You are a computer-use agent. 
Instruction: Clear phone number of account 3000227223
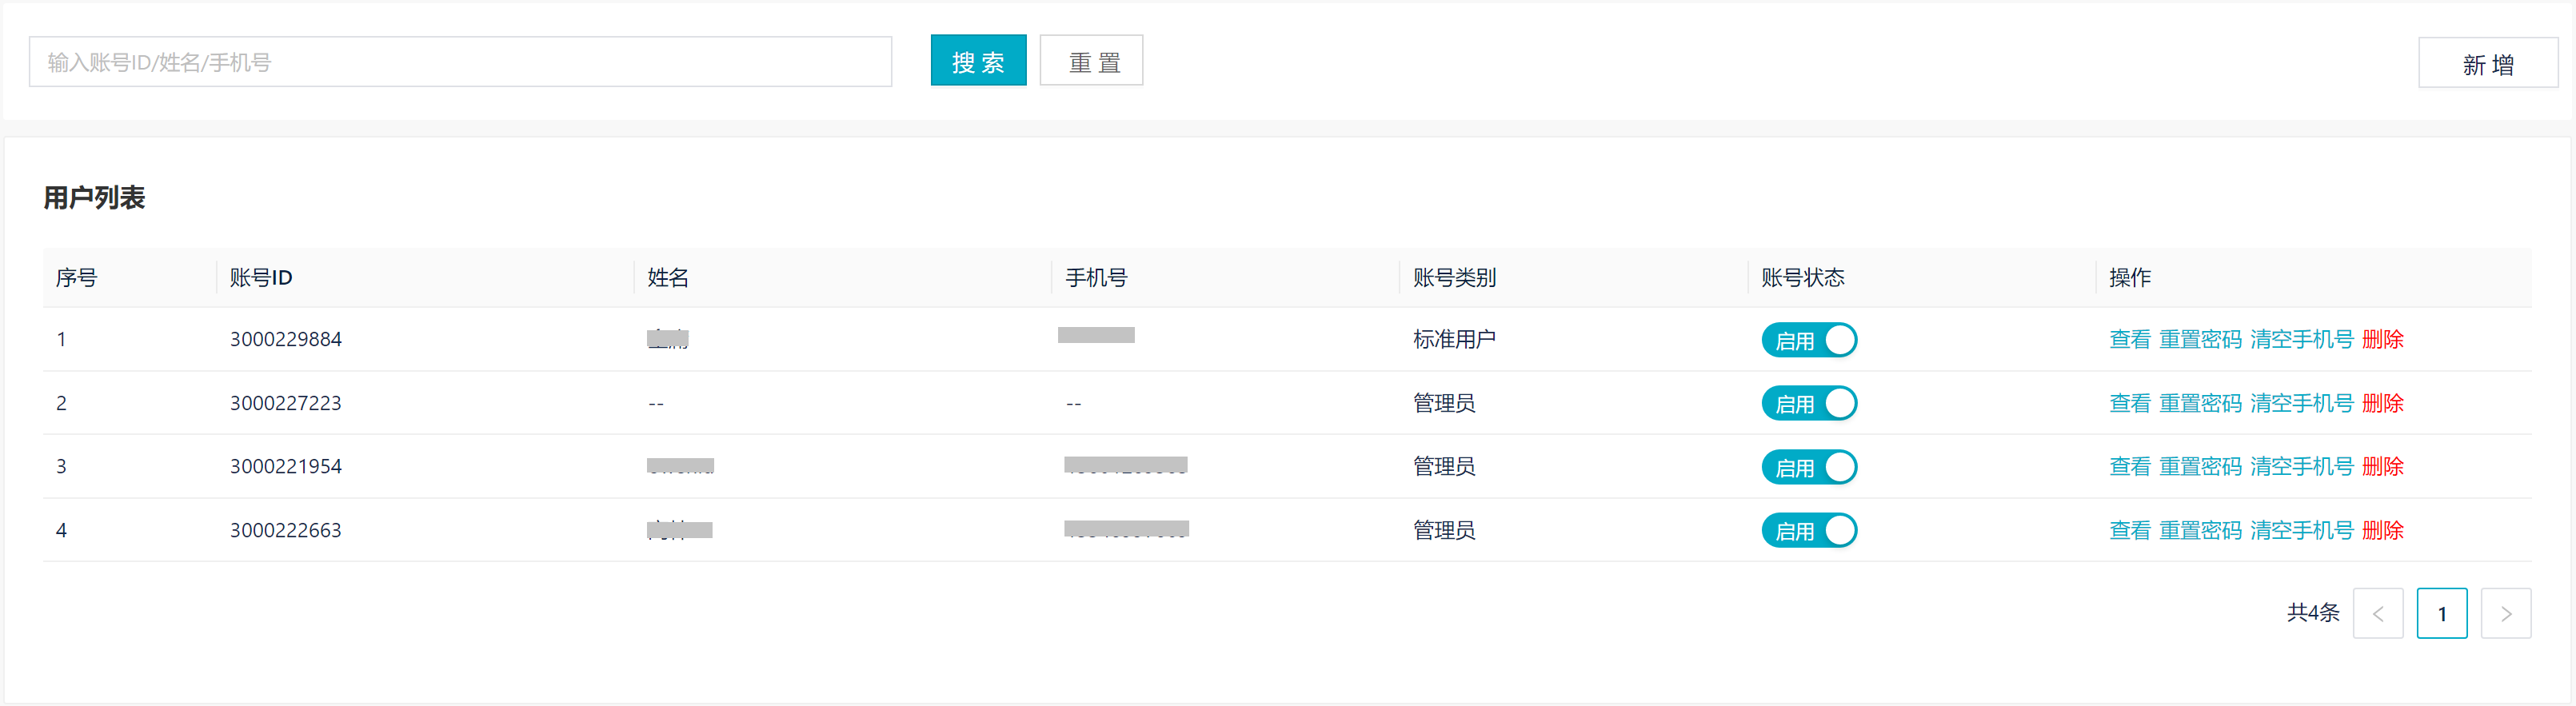pyautogui.click(x=2300, y=403)
